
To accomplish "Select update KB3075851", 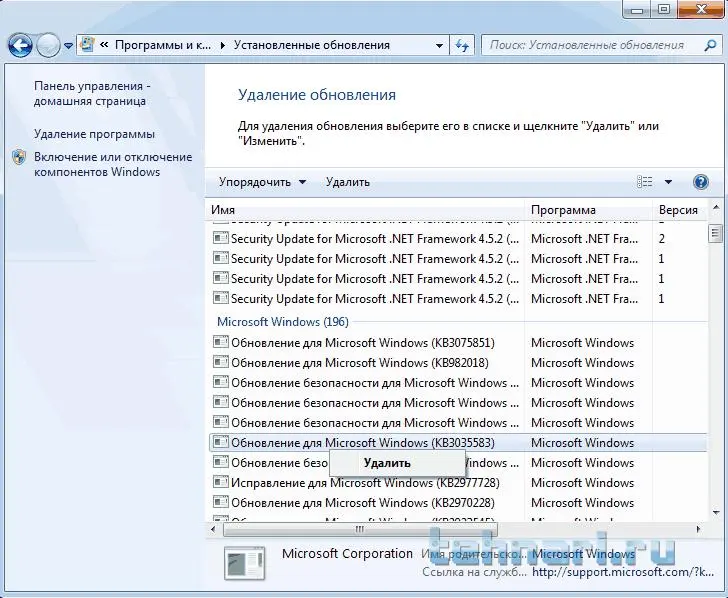I will (458, 343).
